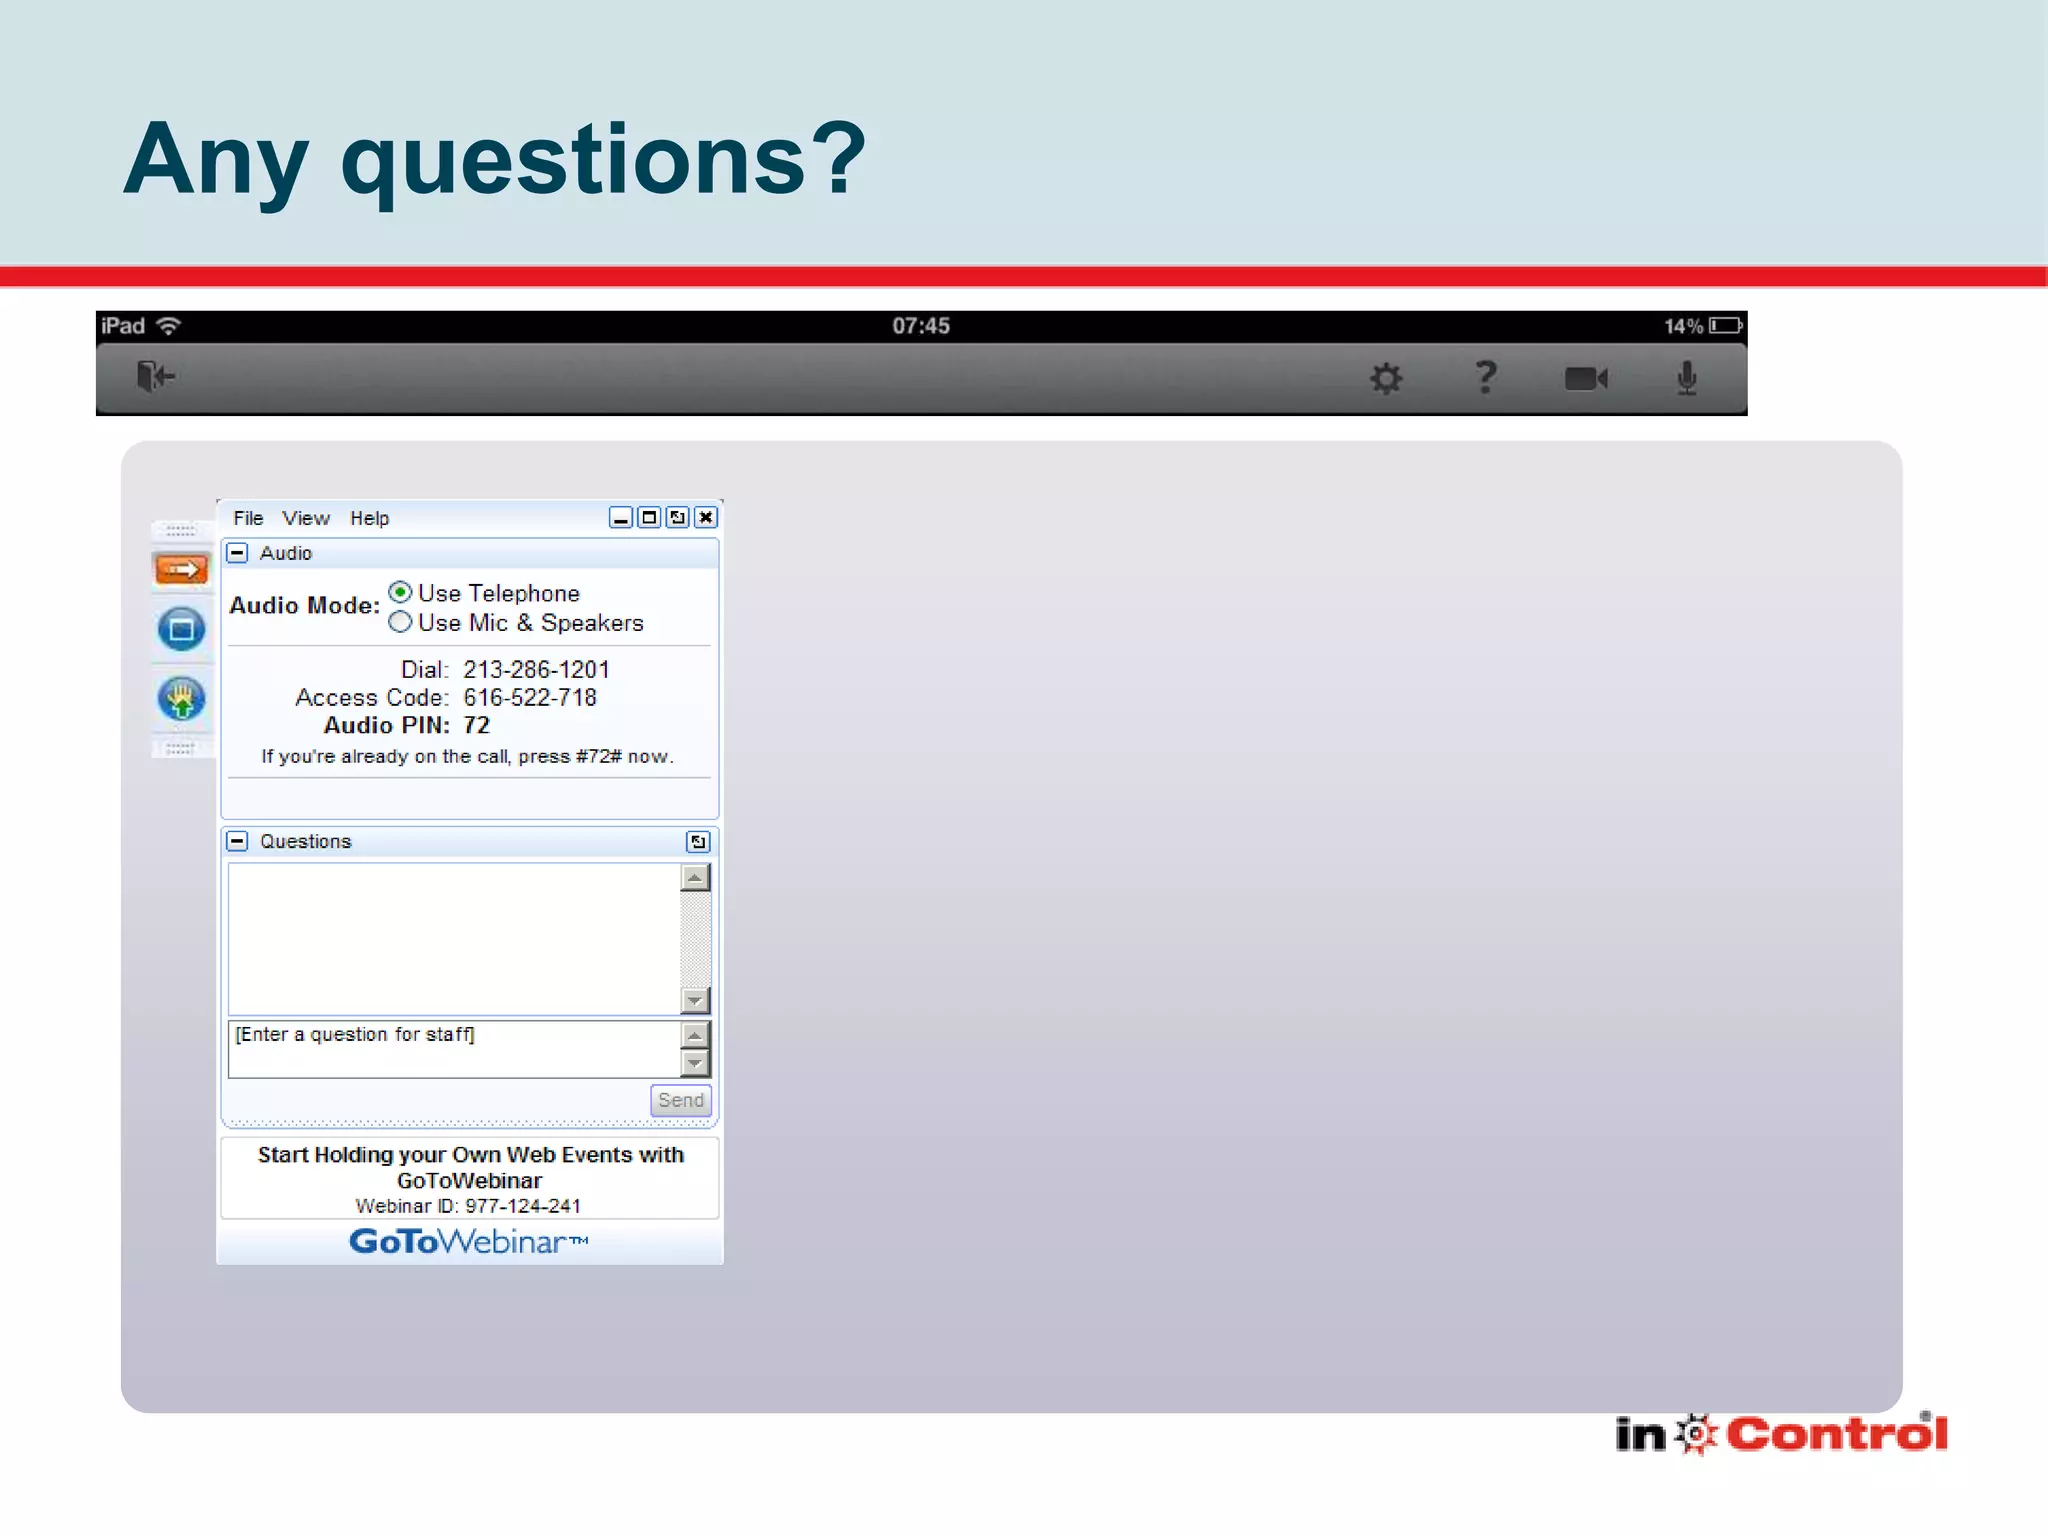The image size is (2048, 1536).
Task: Tap the iPad Wi-Fi status icon
Action: click(169, 326)
